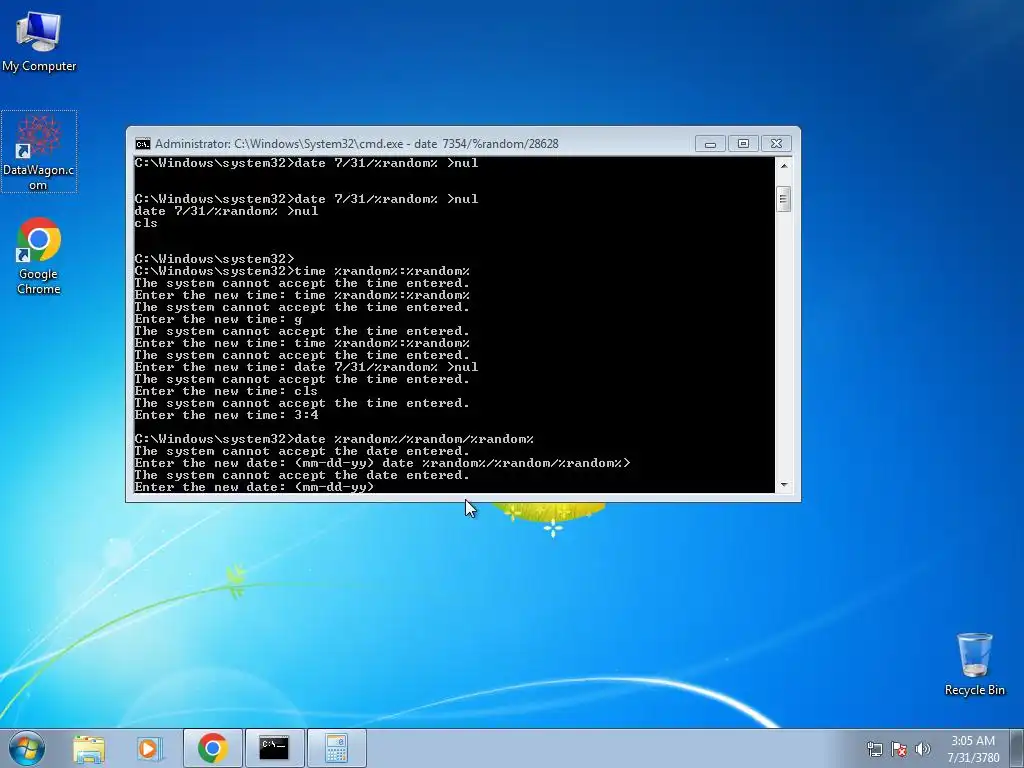Screen dimensions: 1024x768
Task: Click the empty 'C:\Windows\system32>' prompt line
Action: click(x=214, y=259)
